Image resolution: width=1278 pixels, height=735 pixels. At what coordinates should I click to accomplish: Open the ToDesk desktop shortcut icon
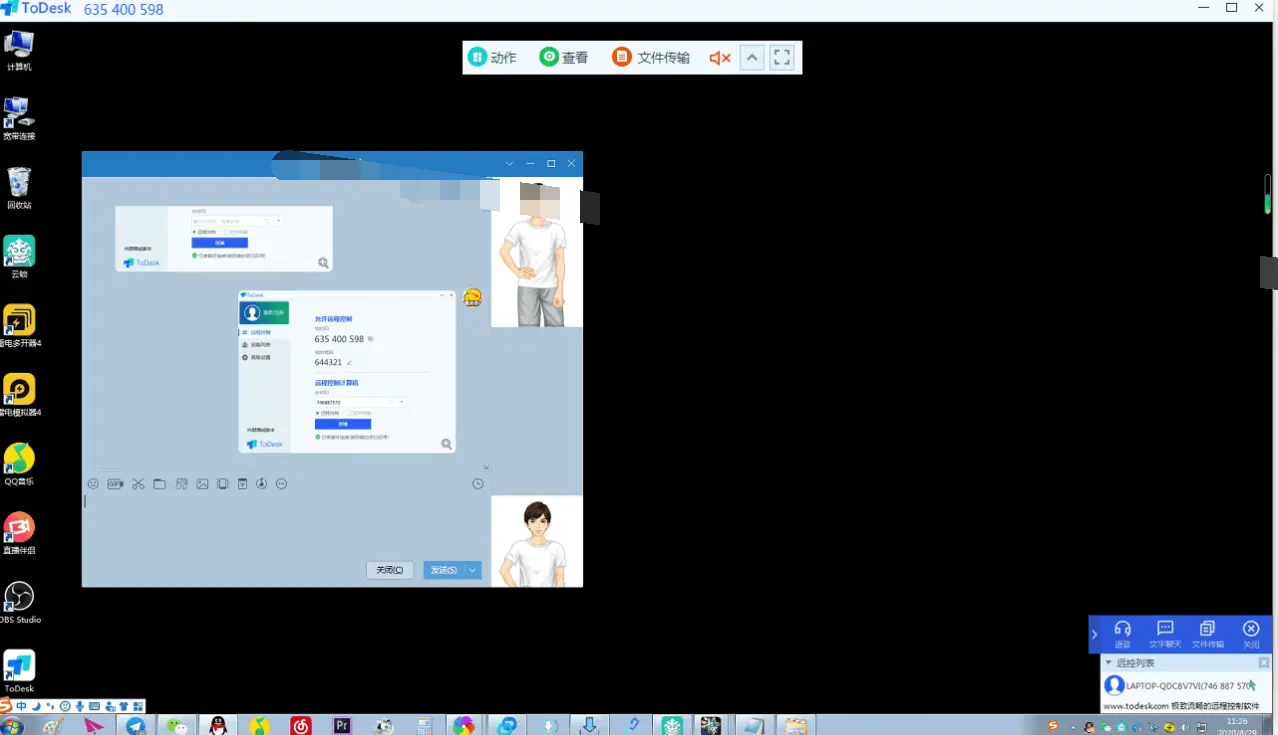19,671
